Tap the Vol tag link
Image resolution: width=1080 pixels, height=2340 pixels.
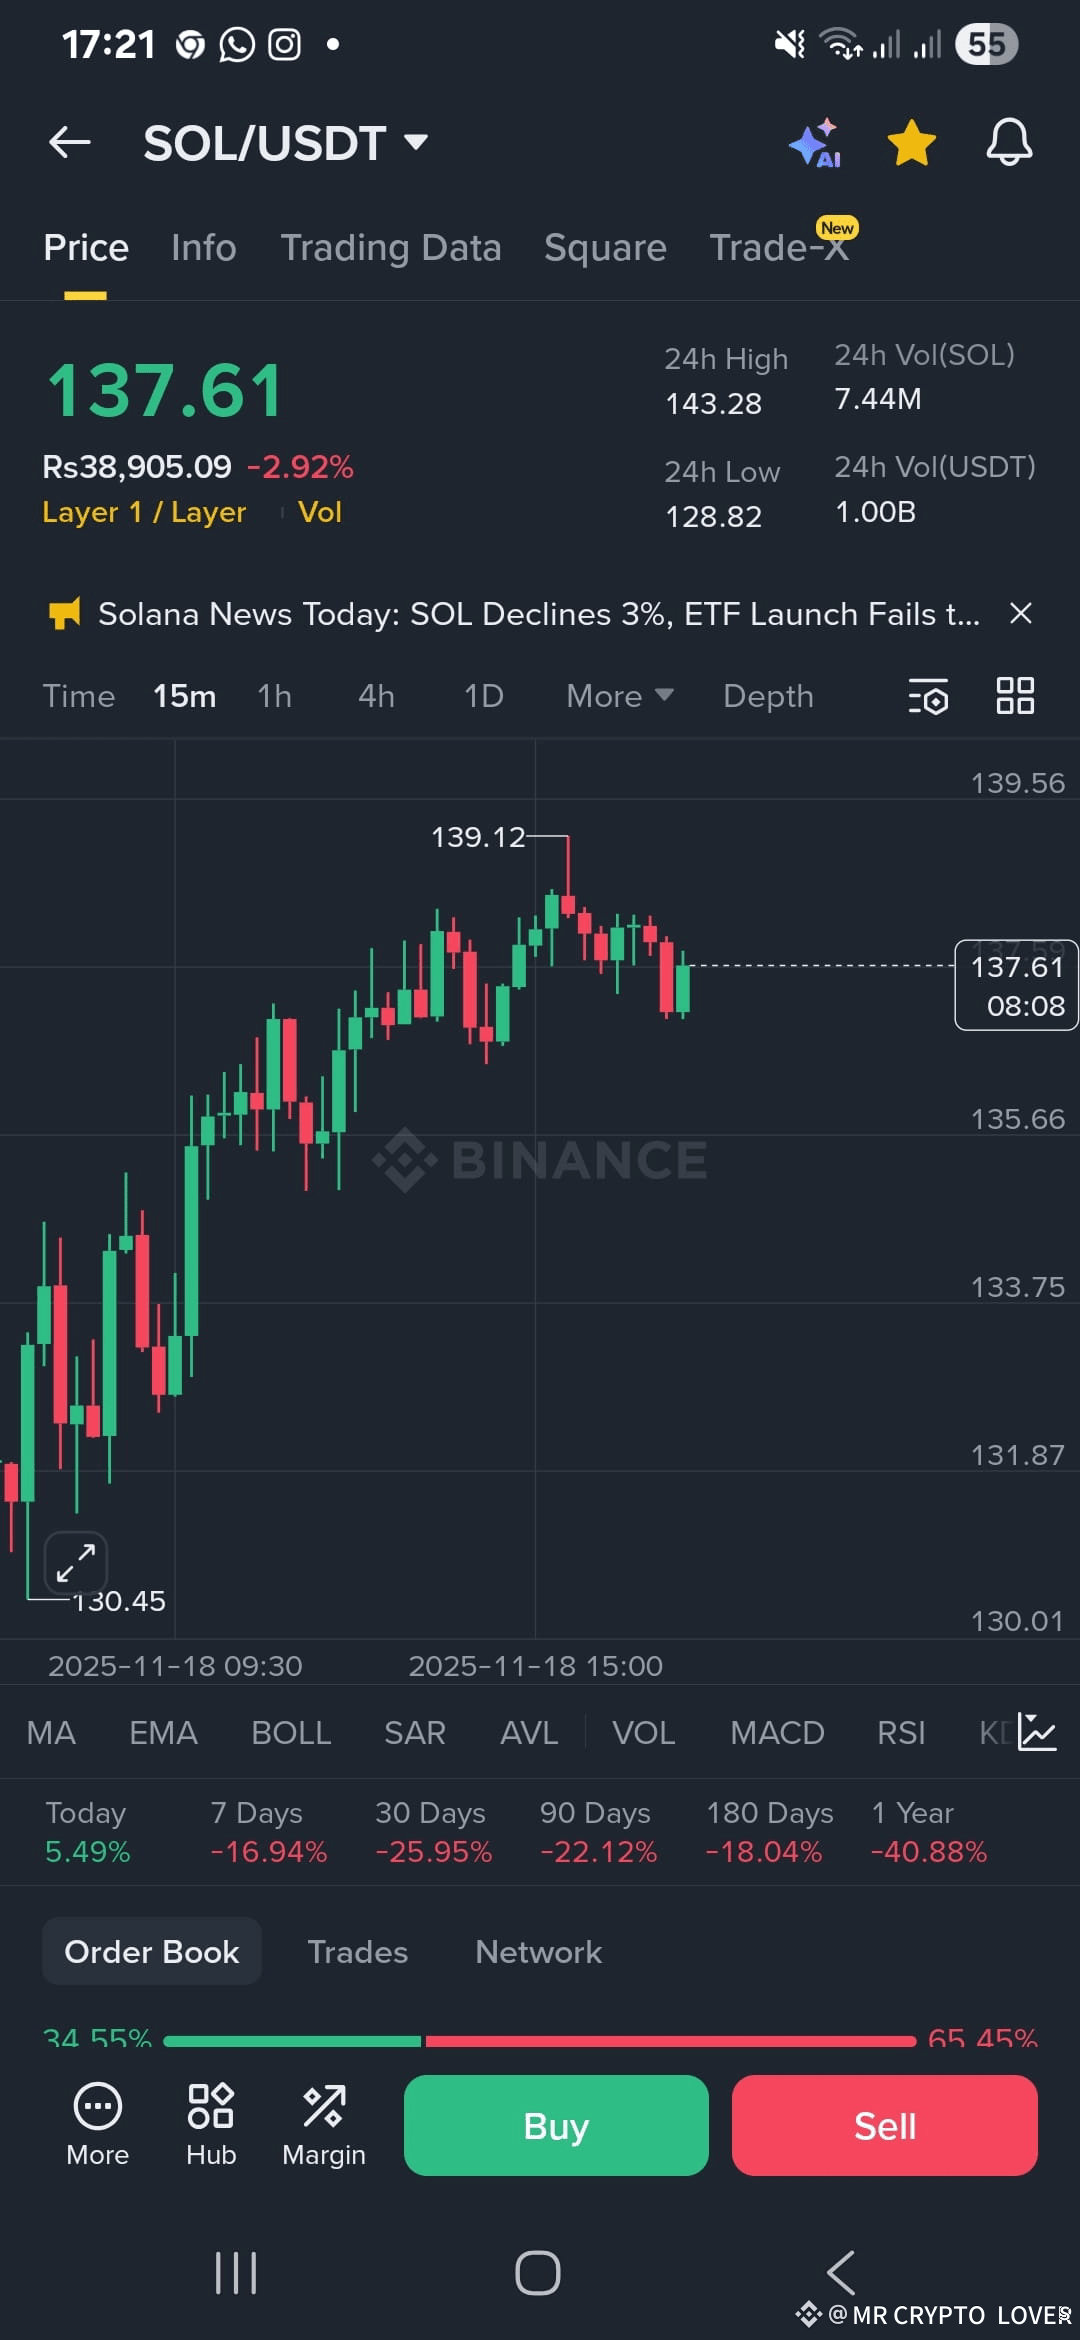[320, 512]
